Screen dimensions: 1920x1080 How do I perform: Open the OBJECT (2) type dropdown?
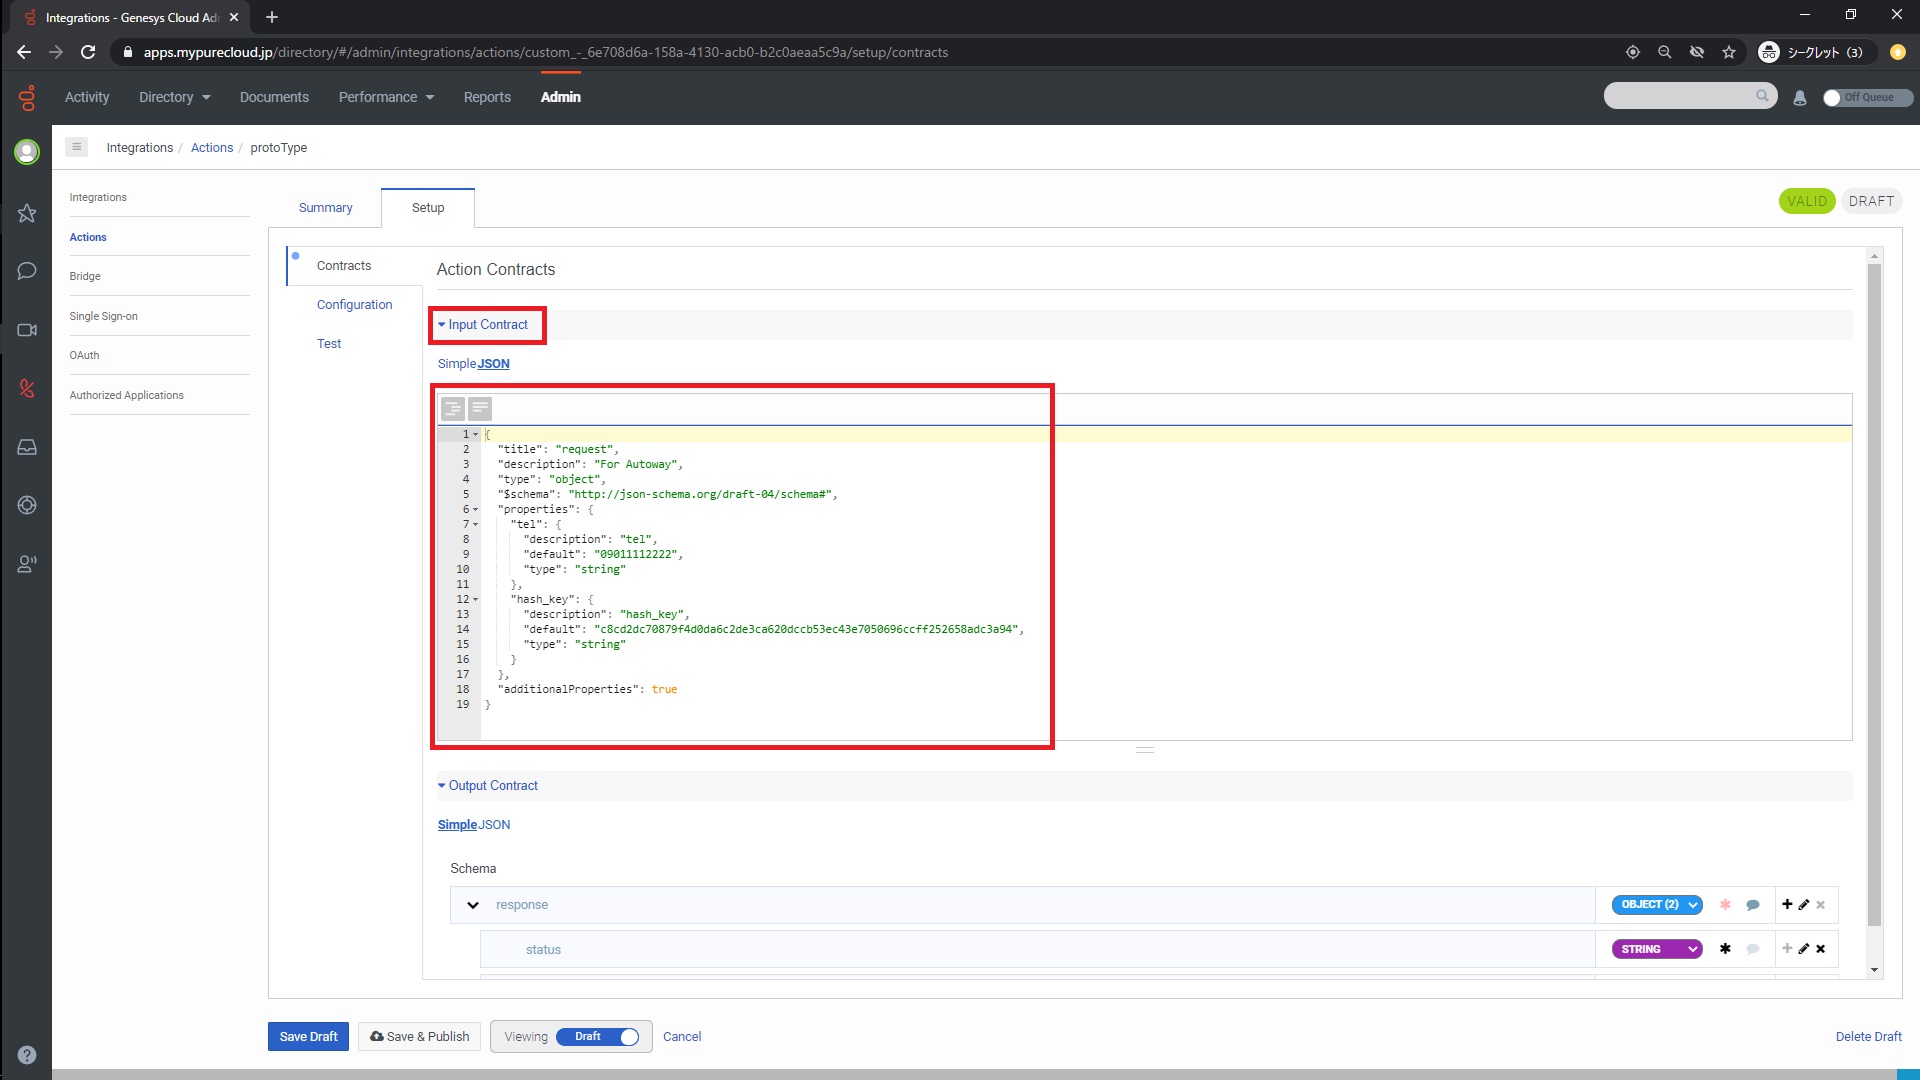(x=1657, y=904)
